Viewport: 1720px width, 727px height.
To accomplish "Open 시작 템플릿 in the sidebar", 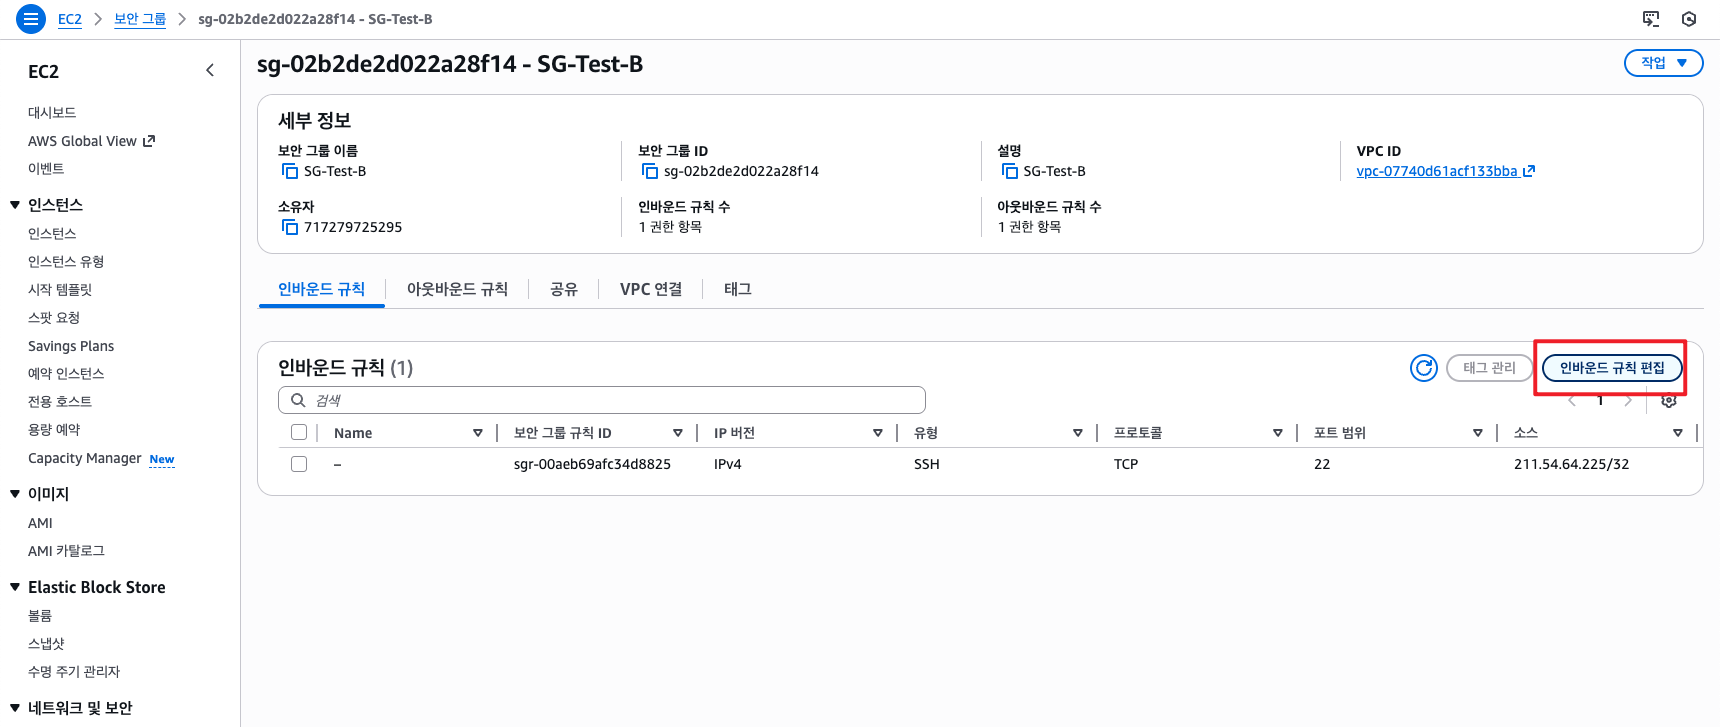I will [x=60, y=289].
